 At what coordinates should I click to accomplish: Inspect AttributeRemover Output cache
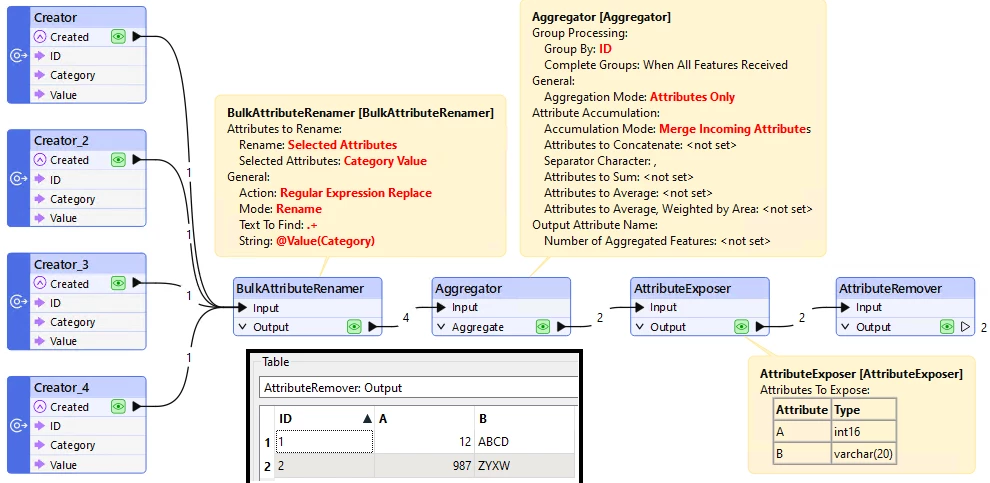tap(946, 326)
